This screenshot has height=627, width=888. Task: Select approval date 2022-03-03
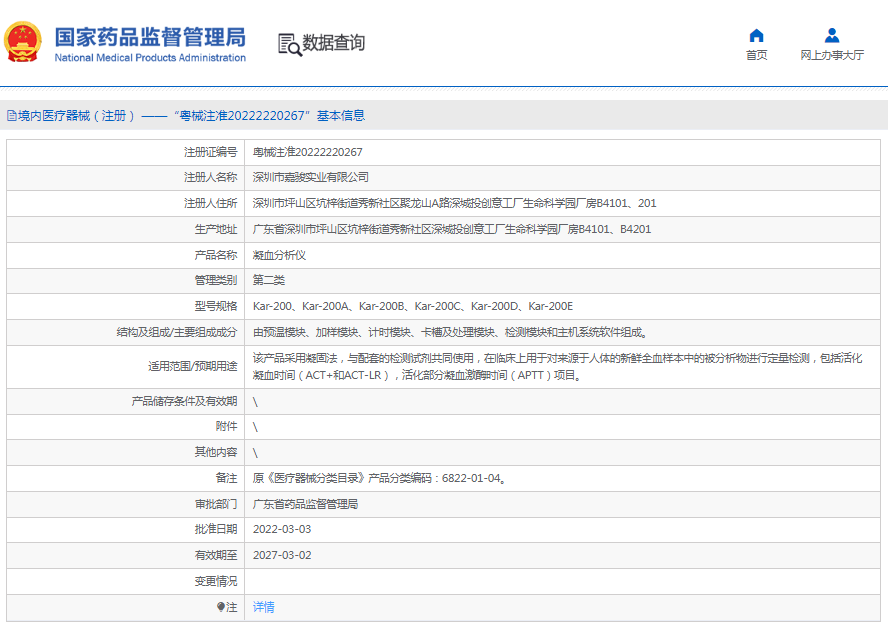[x=282, y=529]
